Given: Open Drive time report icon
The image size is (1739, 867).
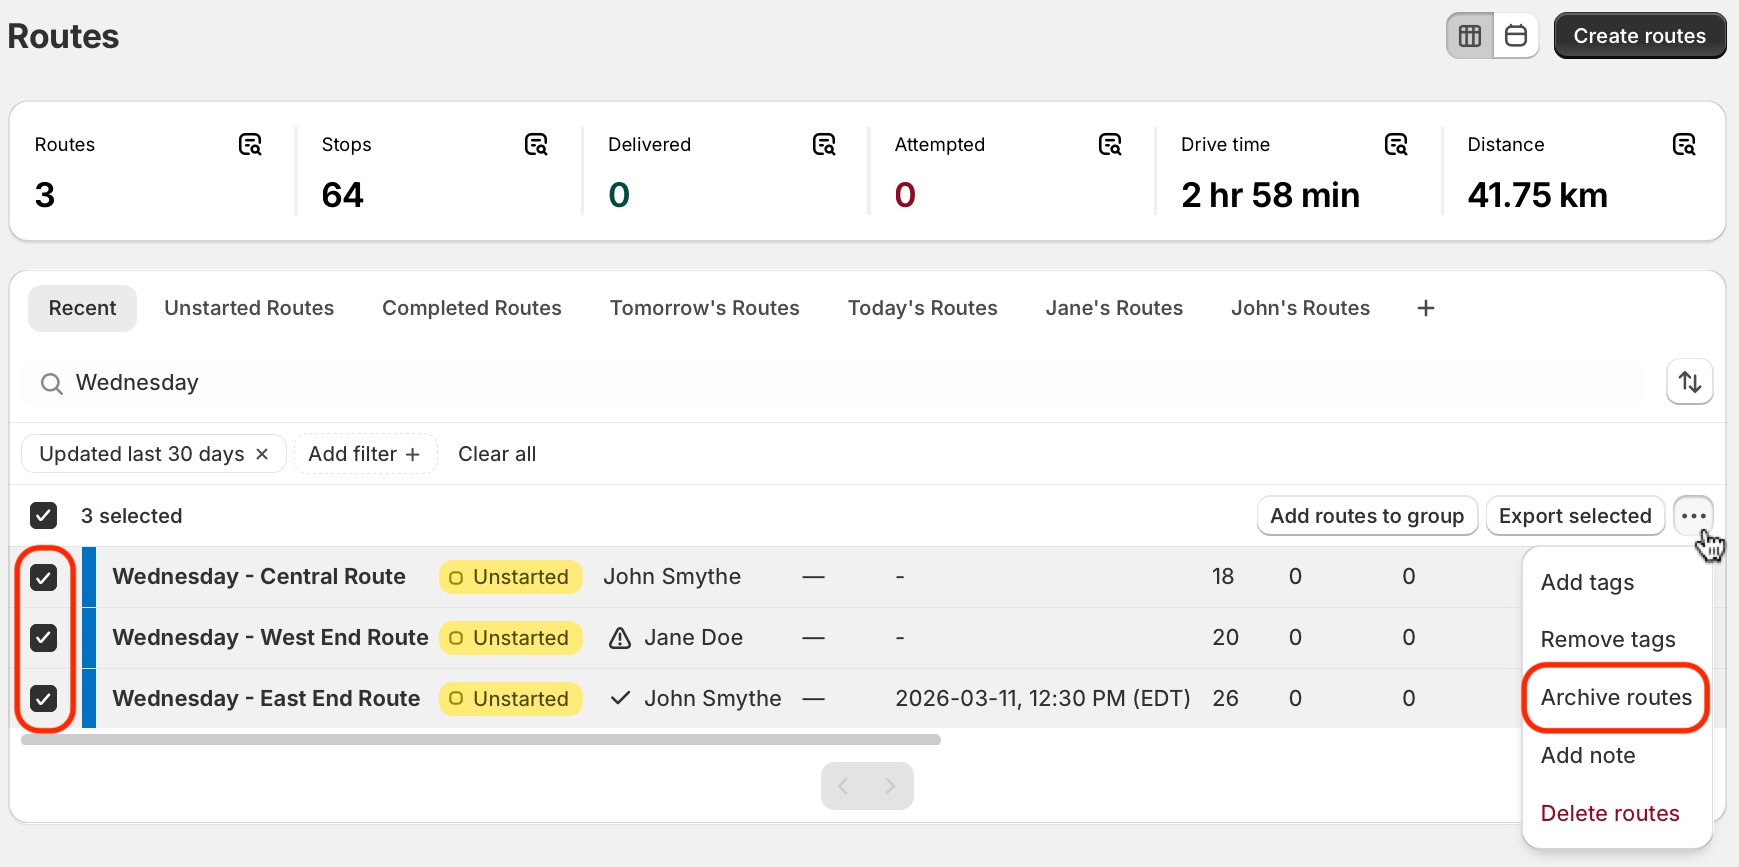Looking at the screenshot, I should [x=1396, y=145].
